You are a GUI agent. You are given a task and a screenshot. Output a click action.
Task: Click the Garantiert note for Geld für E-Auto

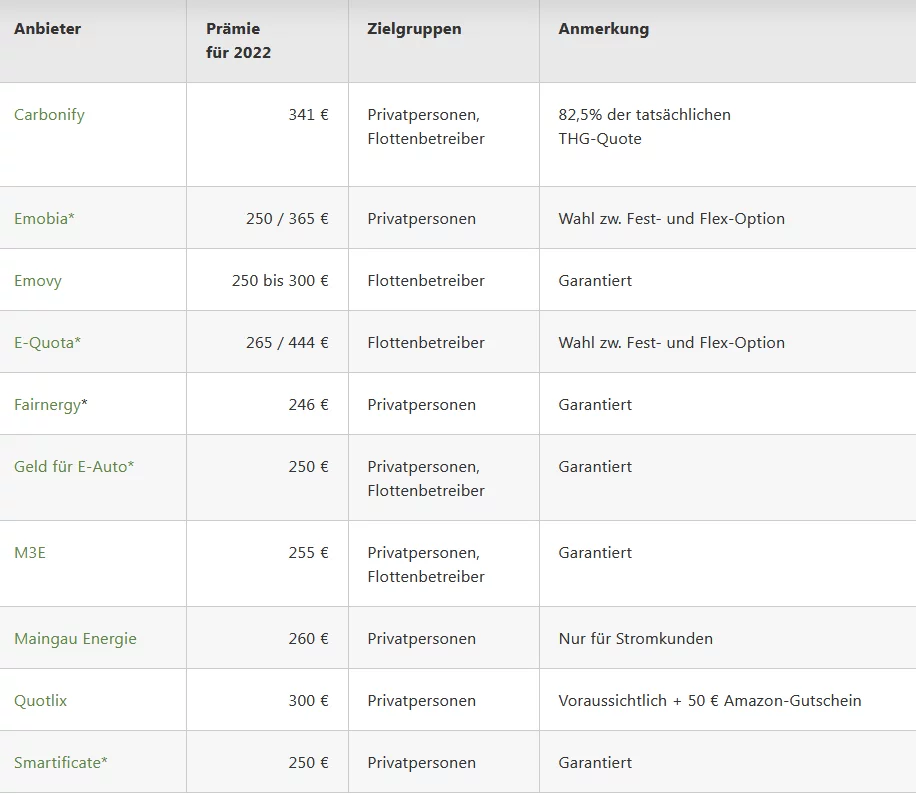pyautogui.click(x=595, y=467)
